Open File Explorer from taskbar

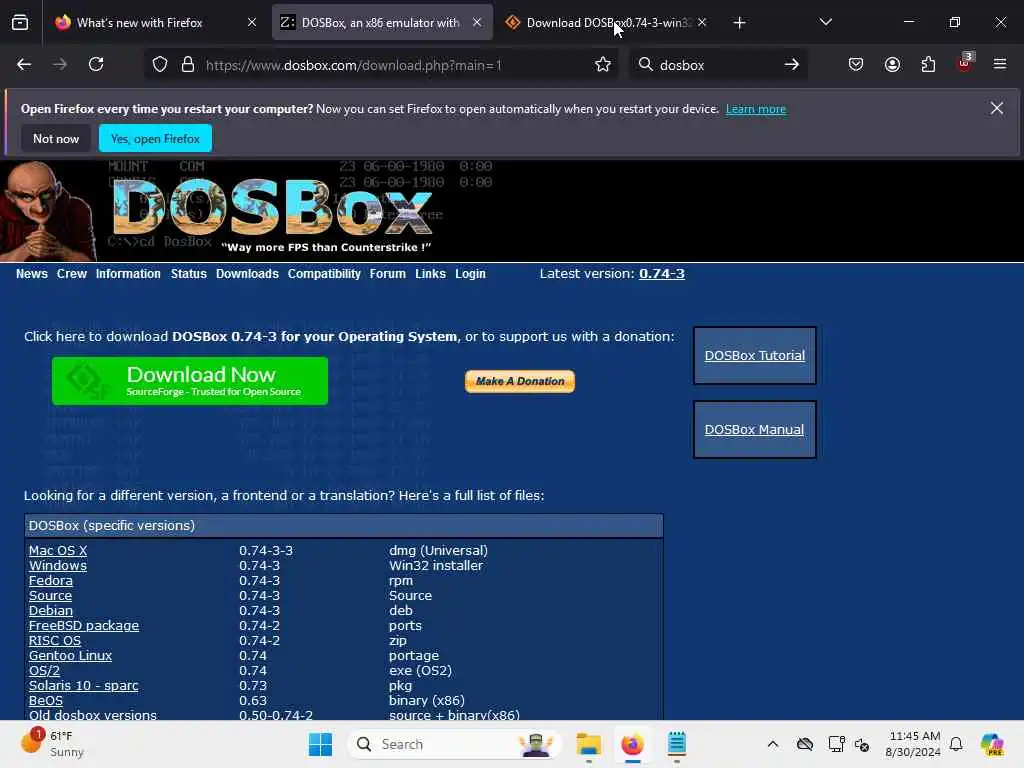click(588, 744)
